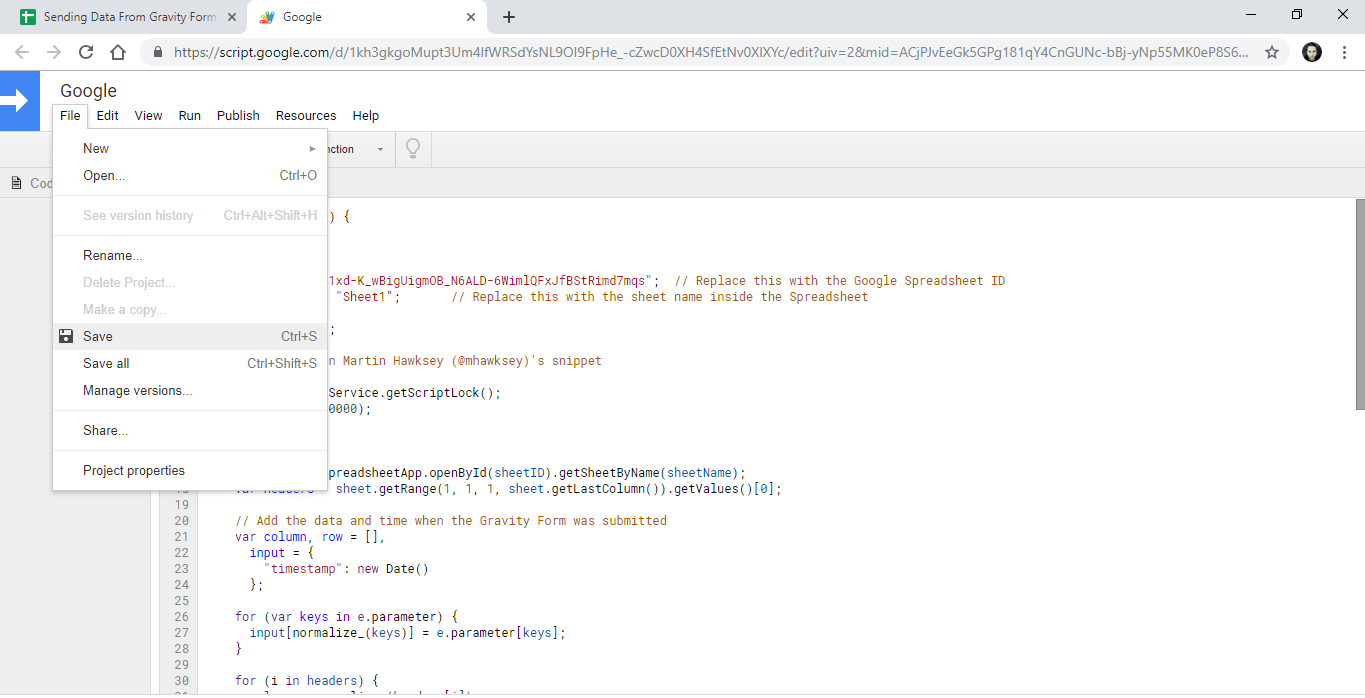Viewport: 1365px width, 698px height.
Task: Click the getScriptLock() code text
Action: click(x=442, y=393)
